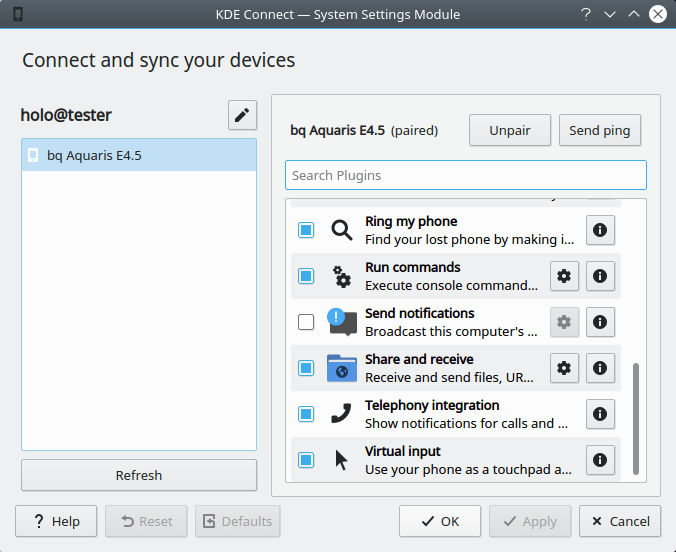
Task: Uncheck the Run commands plugin
Action: point(306,276)
